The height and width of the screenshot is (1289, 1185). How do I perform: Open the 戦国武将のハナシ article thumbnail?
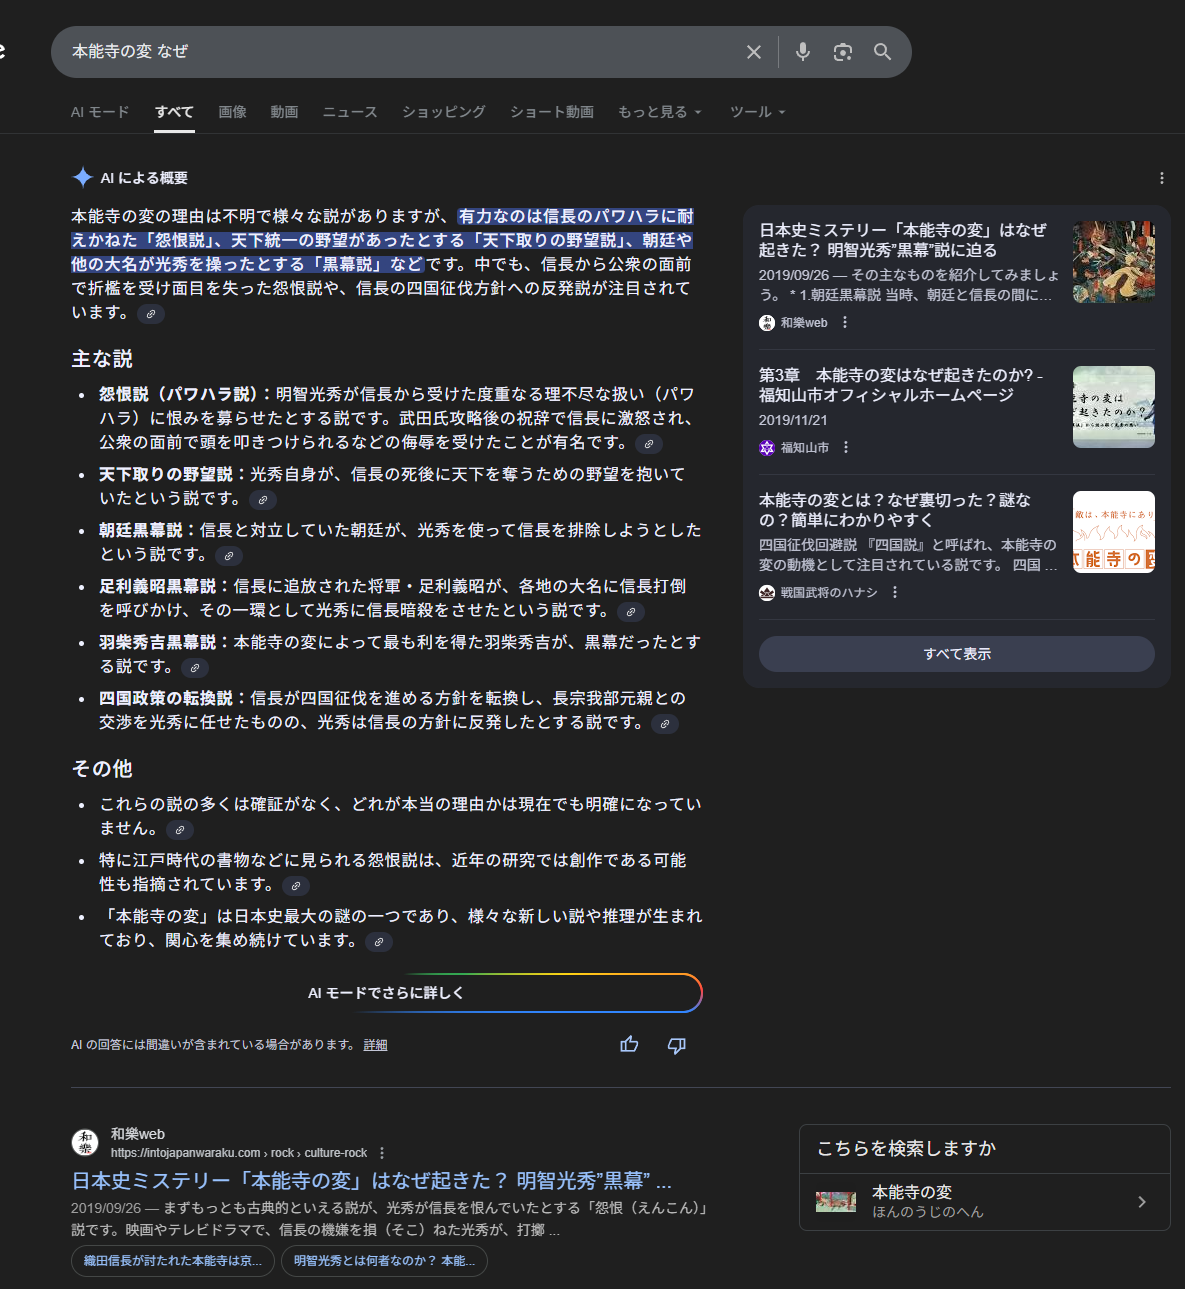pos(1113,532)
